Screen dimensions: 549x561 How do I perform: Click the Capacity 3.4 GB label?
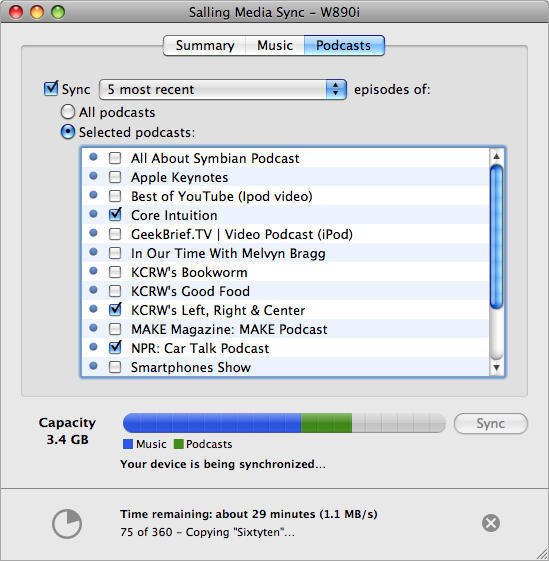coord(67,431)
